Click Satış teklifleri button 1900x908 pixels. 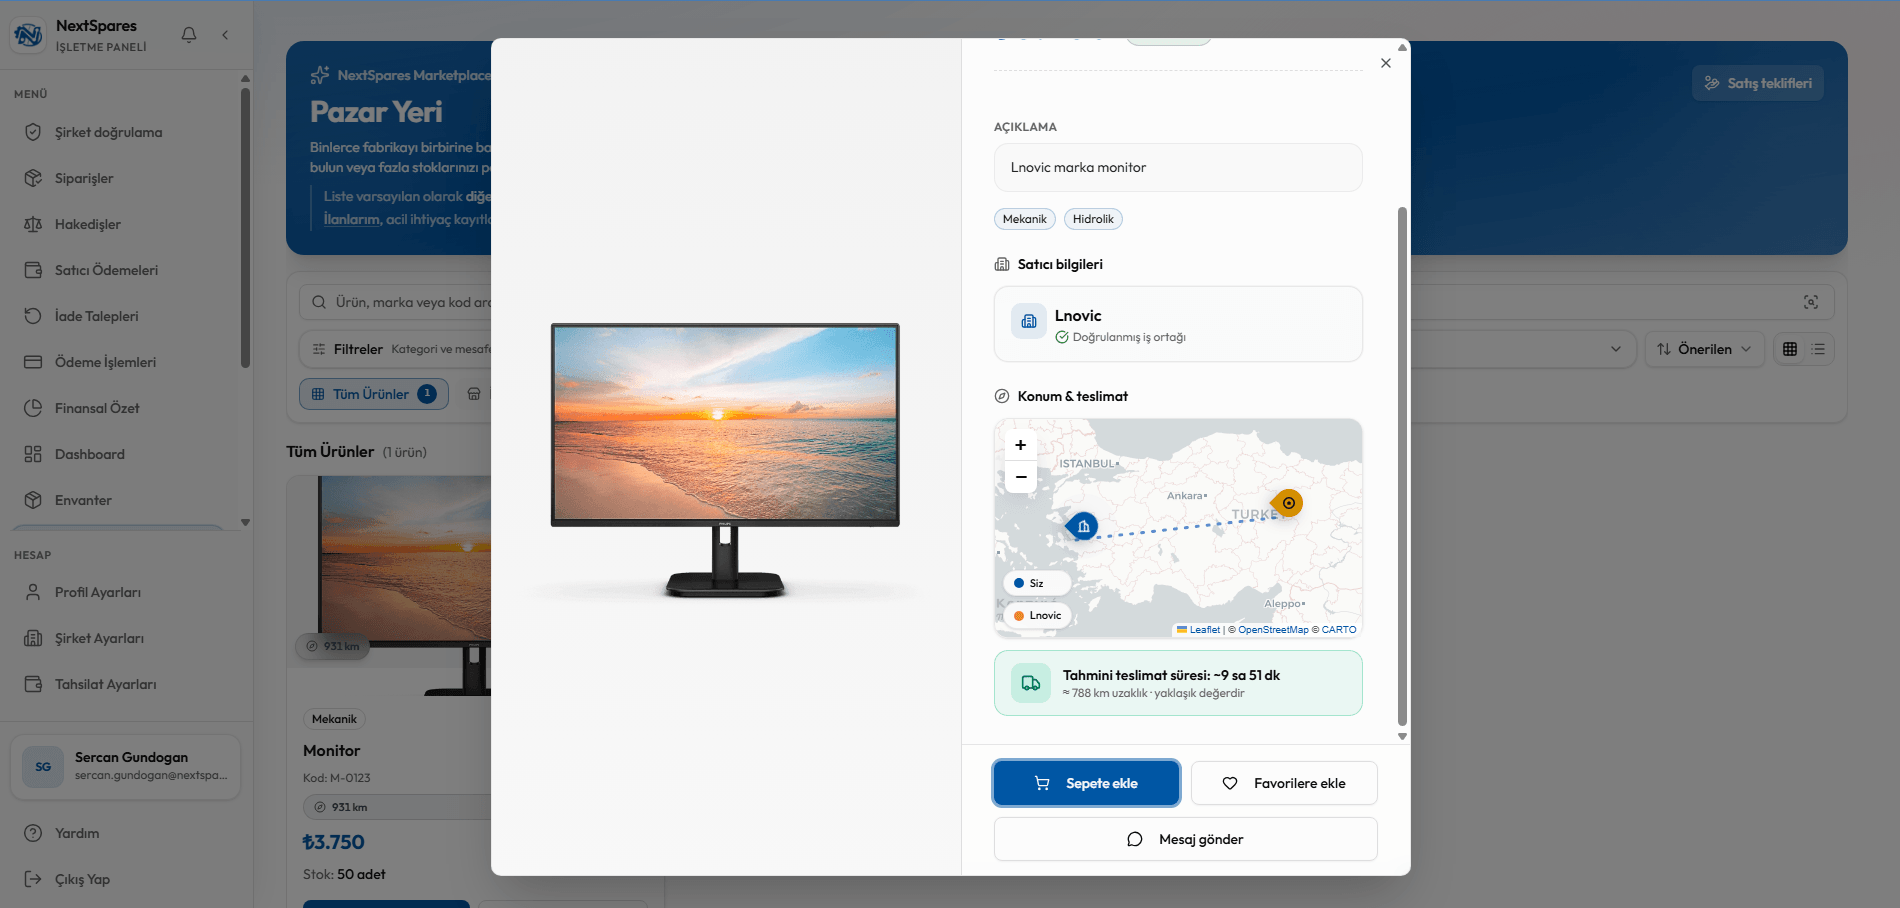click(x=1758, y=83)
